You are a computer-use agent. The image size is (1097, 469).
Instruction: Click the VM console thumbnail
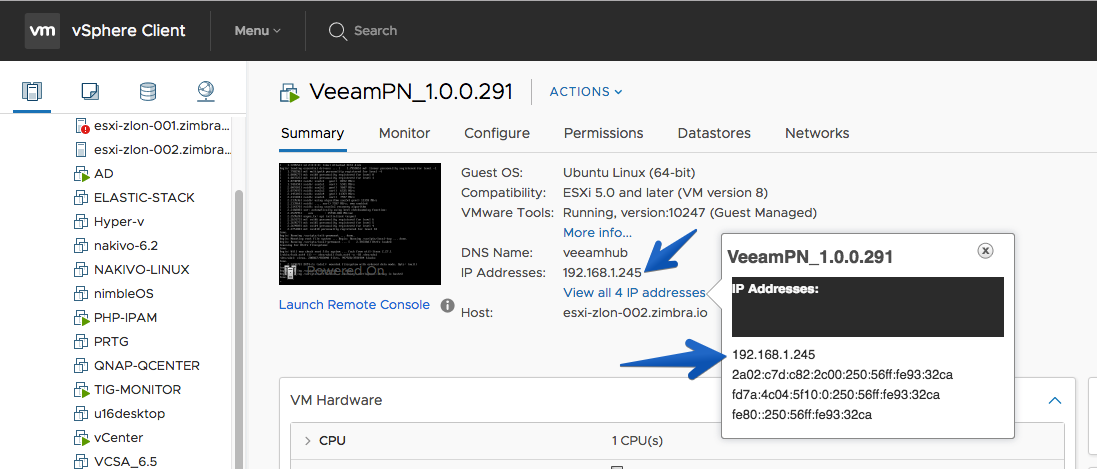pyautogui.click(x=360, y=224)
